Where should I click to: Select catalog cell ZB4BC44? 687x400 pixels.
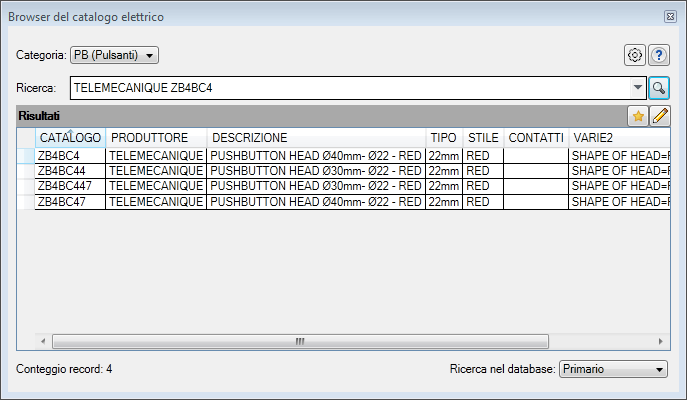pos(70,171)
